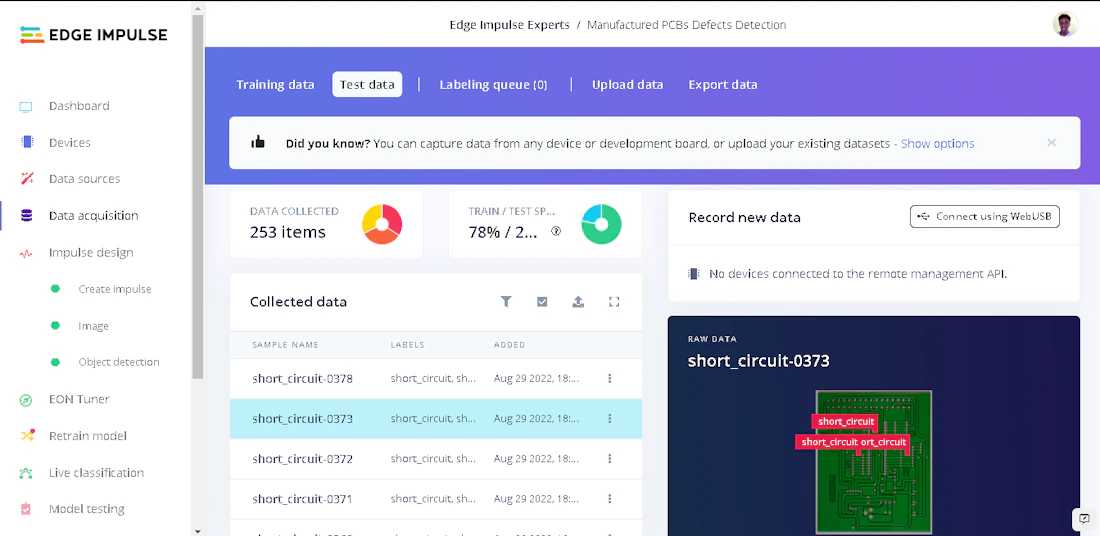Image resolution: width=1100 pixels, height=536 pixels.
Task: Click the LABELS column header
Action: 407,344
